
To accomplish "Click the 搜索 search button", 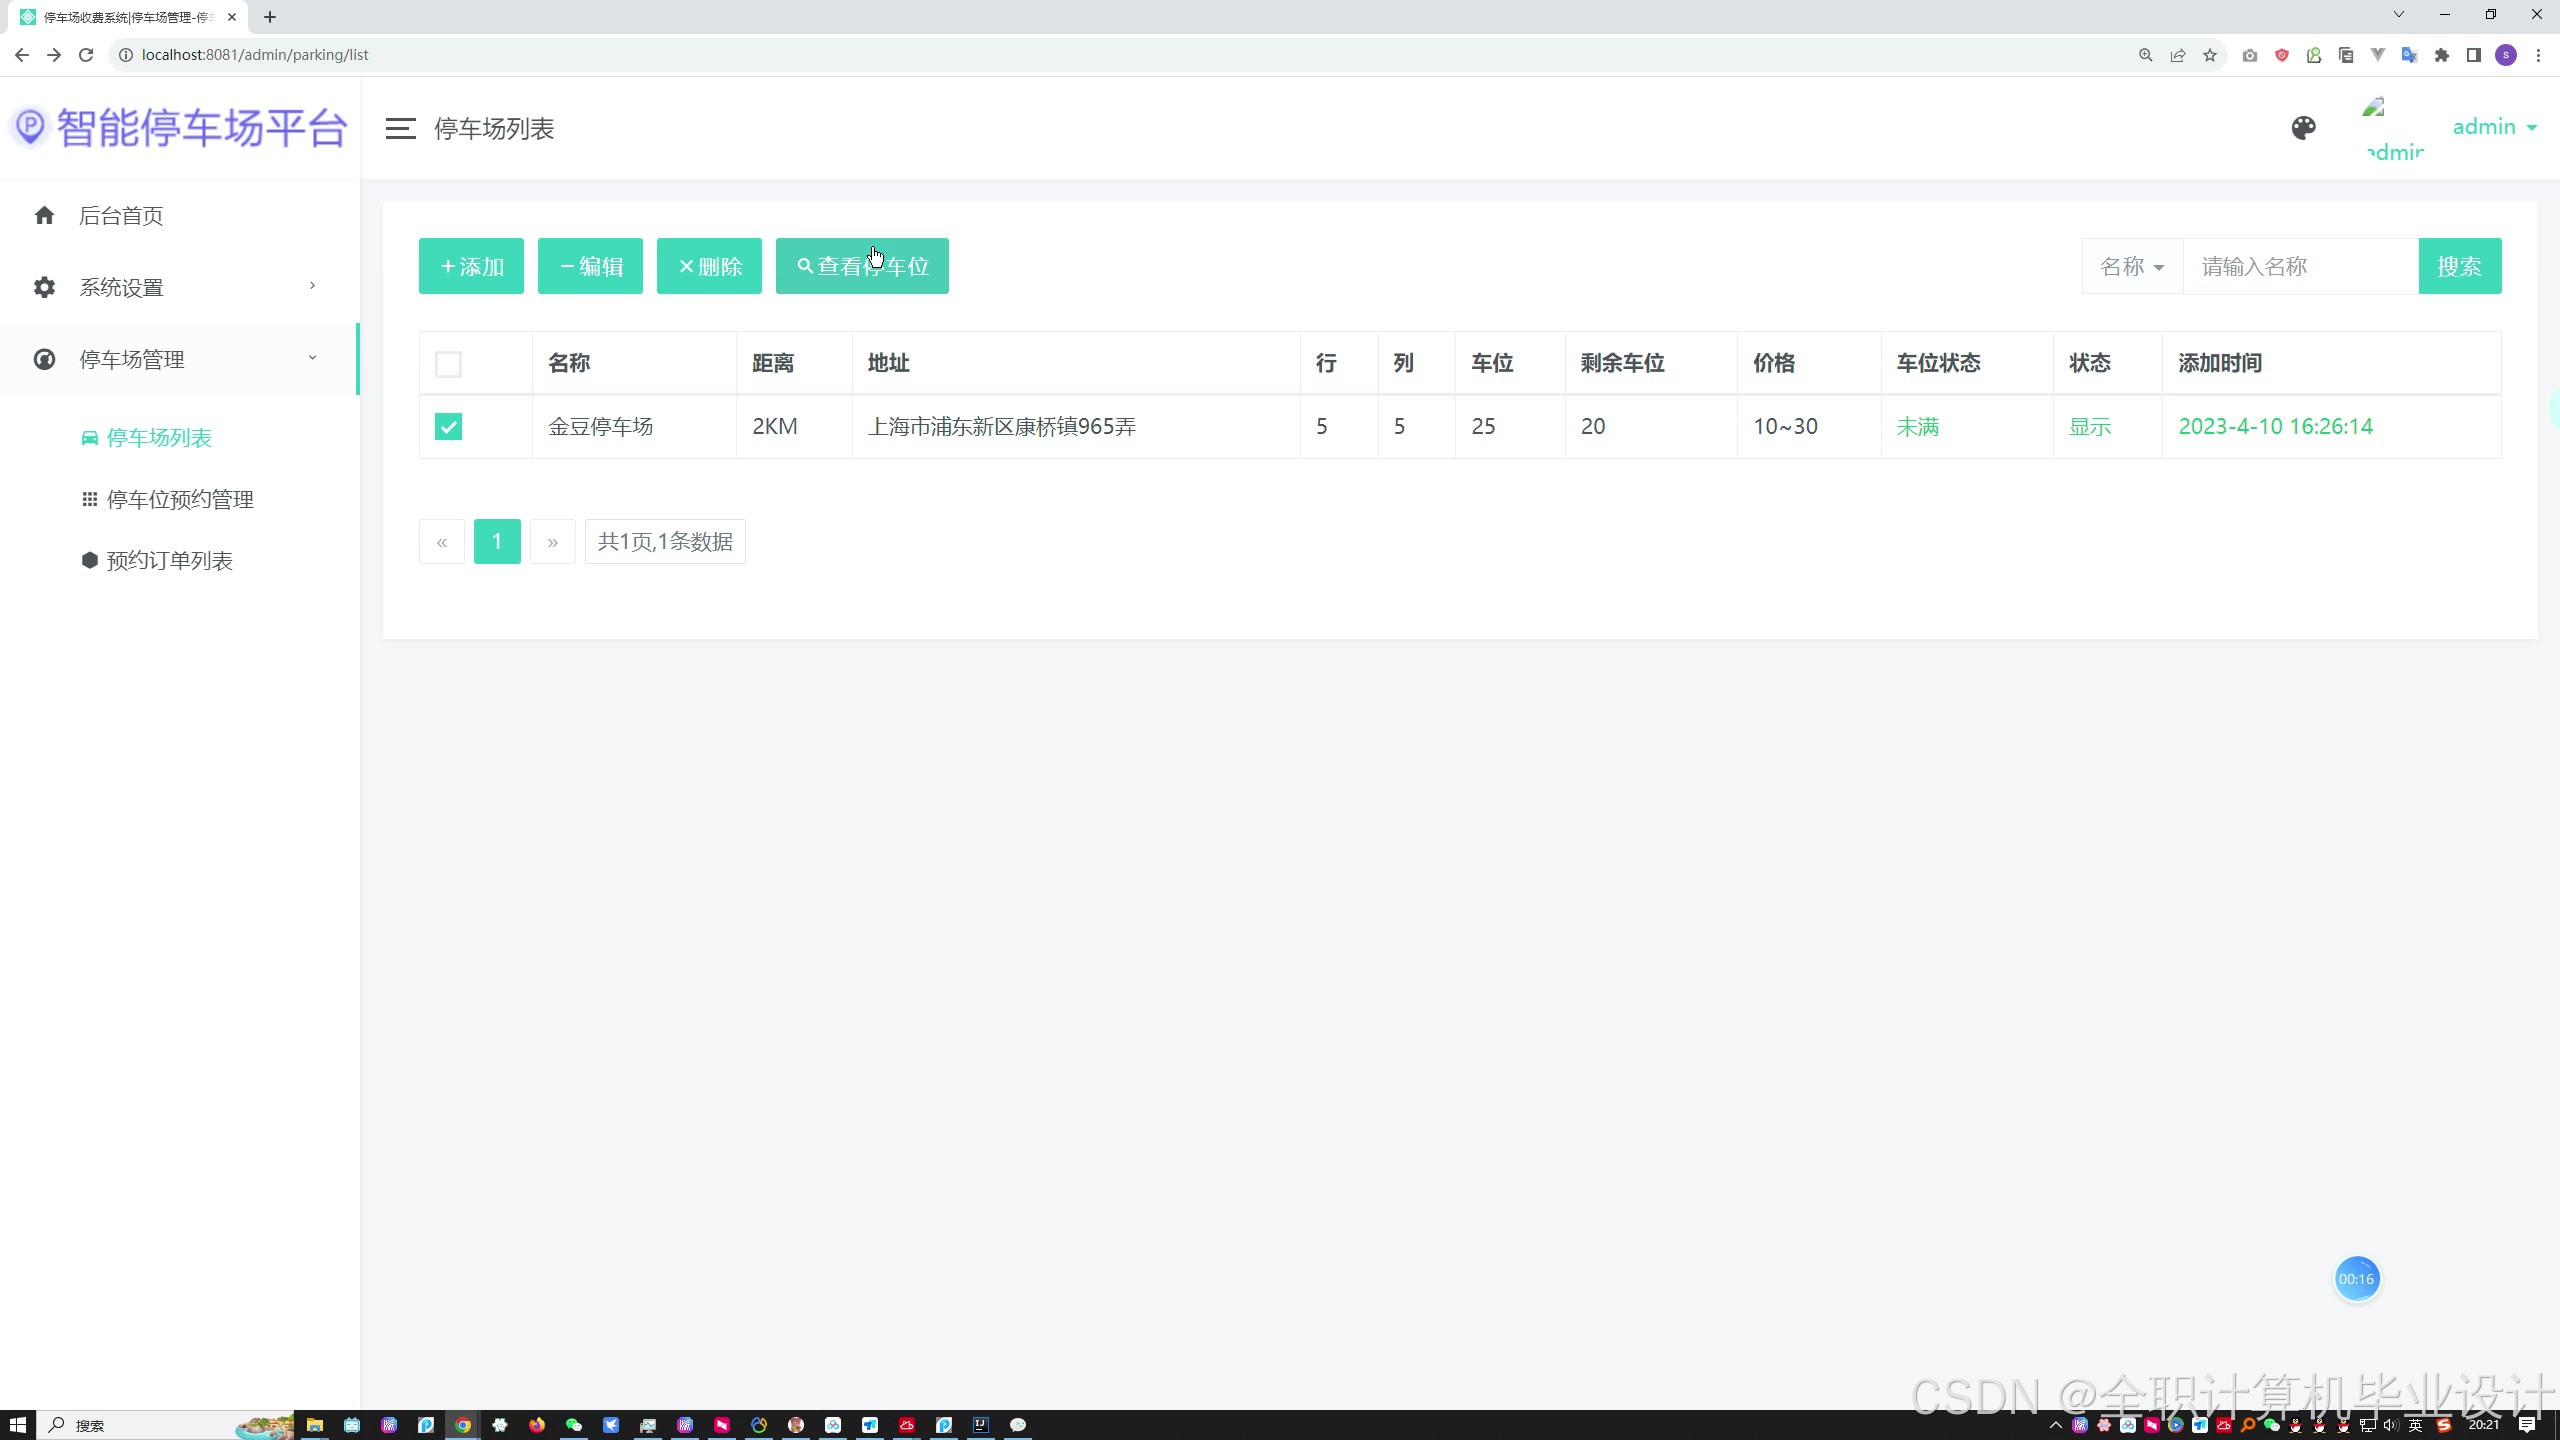I will tap(2459, 267).
